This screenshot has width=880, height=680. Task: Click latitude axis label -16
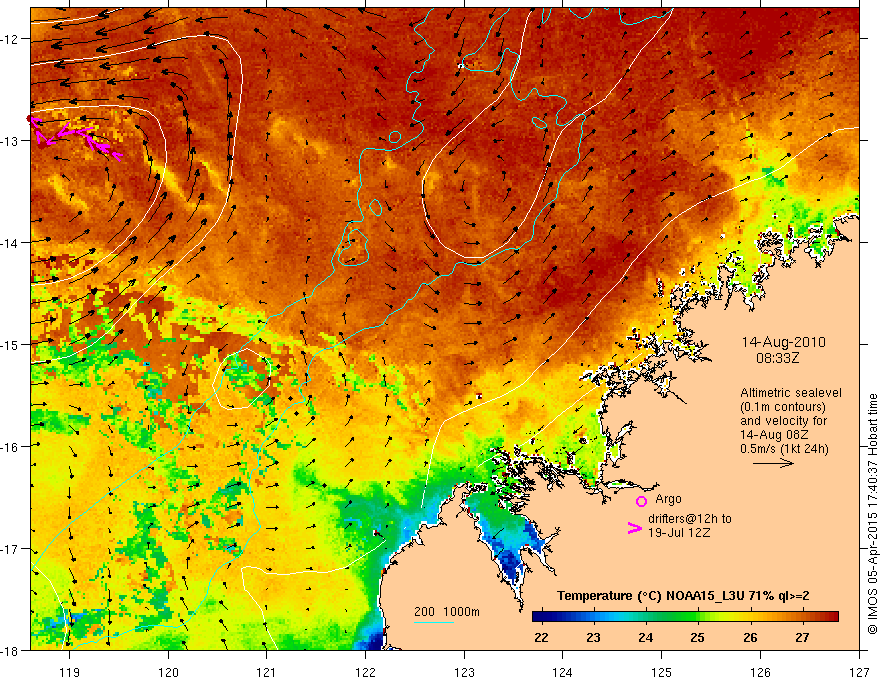[x=10, y=447]
